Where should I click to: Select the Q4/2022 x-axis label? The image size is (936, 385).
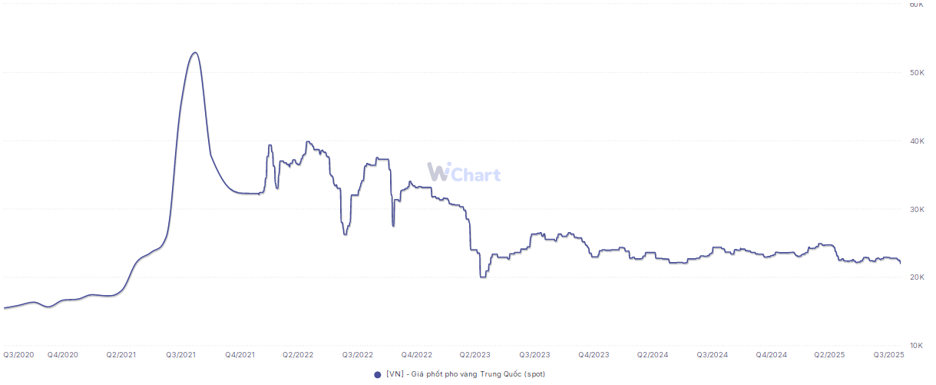click(416, 354)
